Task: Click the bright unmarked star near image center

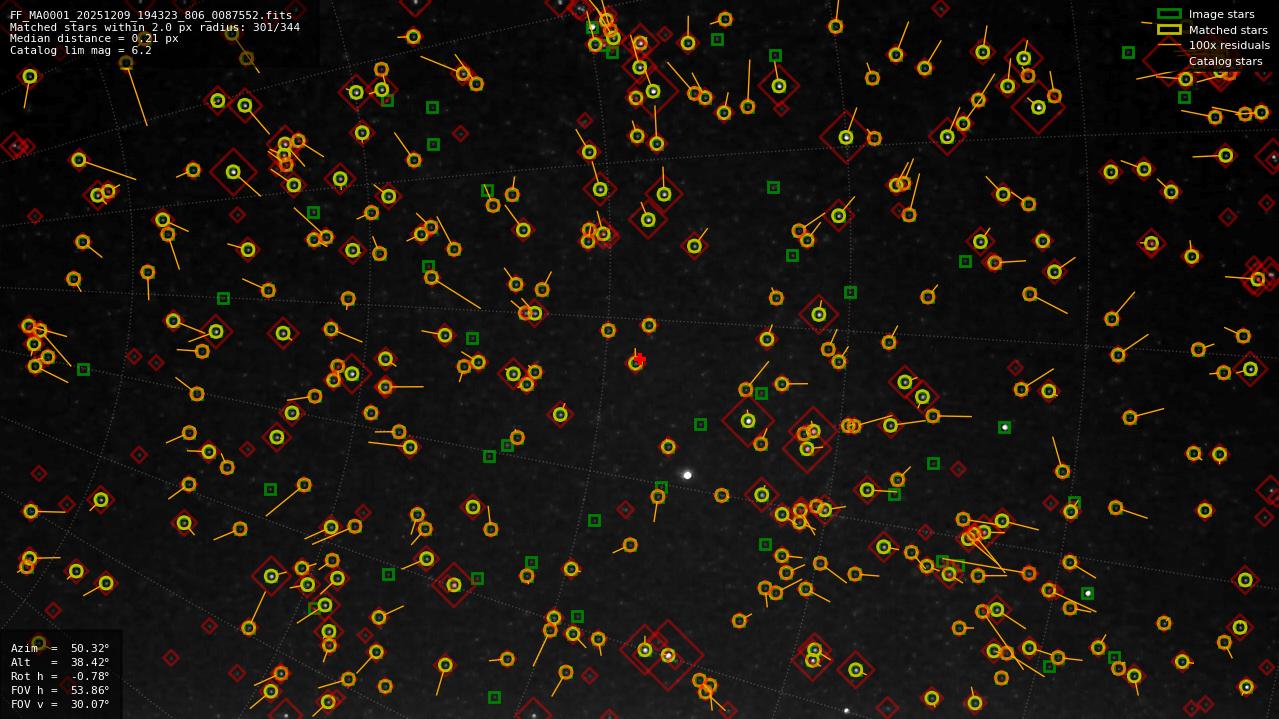Action: tap(686, 473)
